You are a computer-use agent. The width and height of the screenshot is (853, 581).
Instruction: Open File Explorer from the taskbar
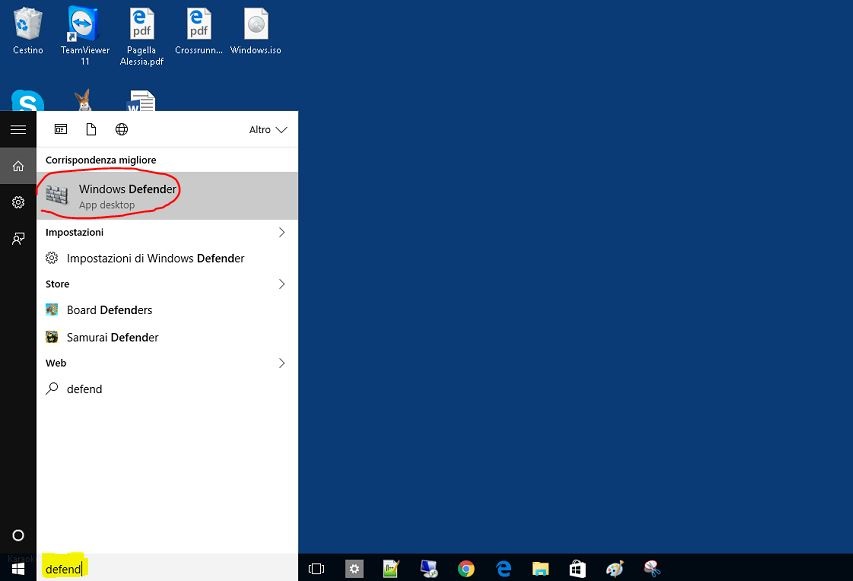coord(540,569)
